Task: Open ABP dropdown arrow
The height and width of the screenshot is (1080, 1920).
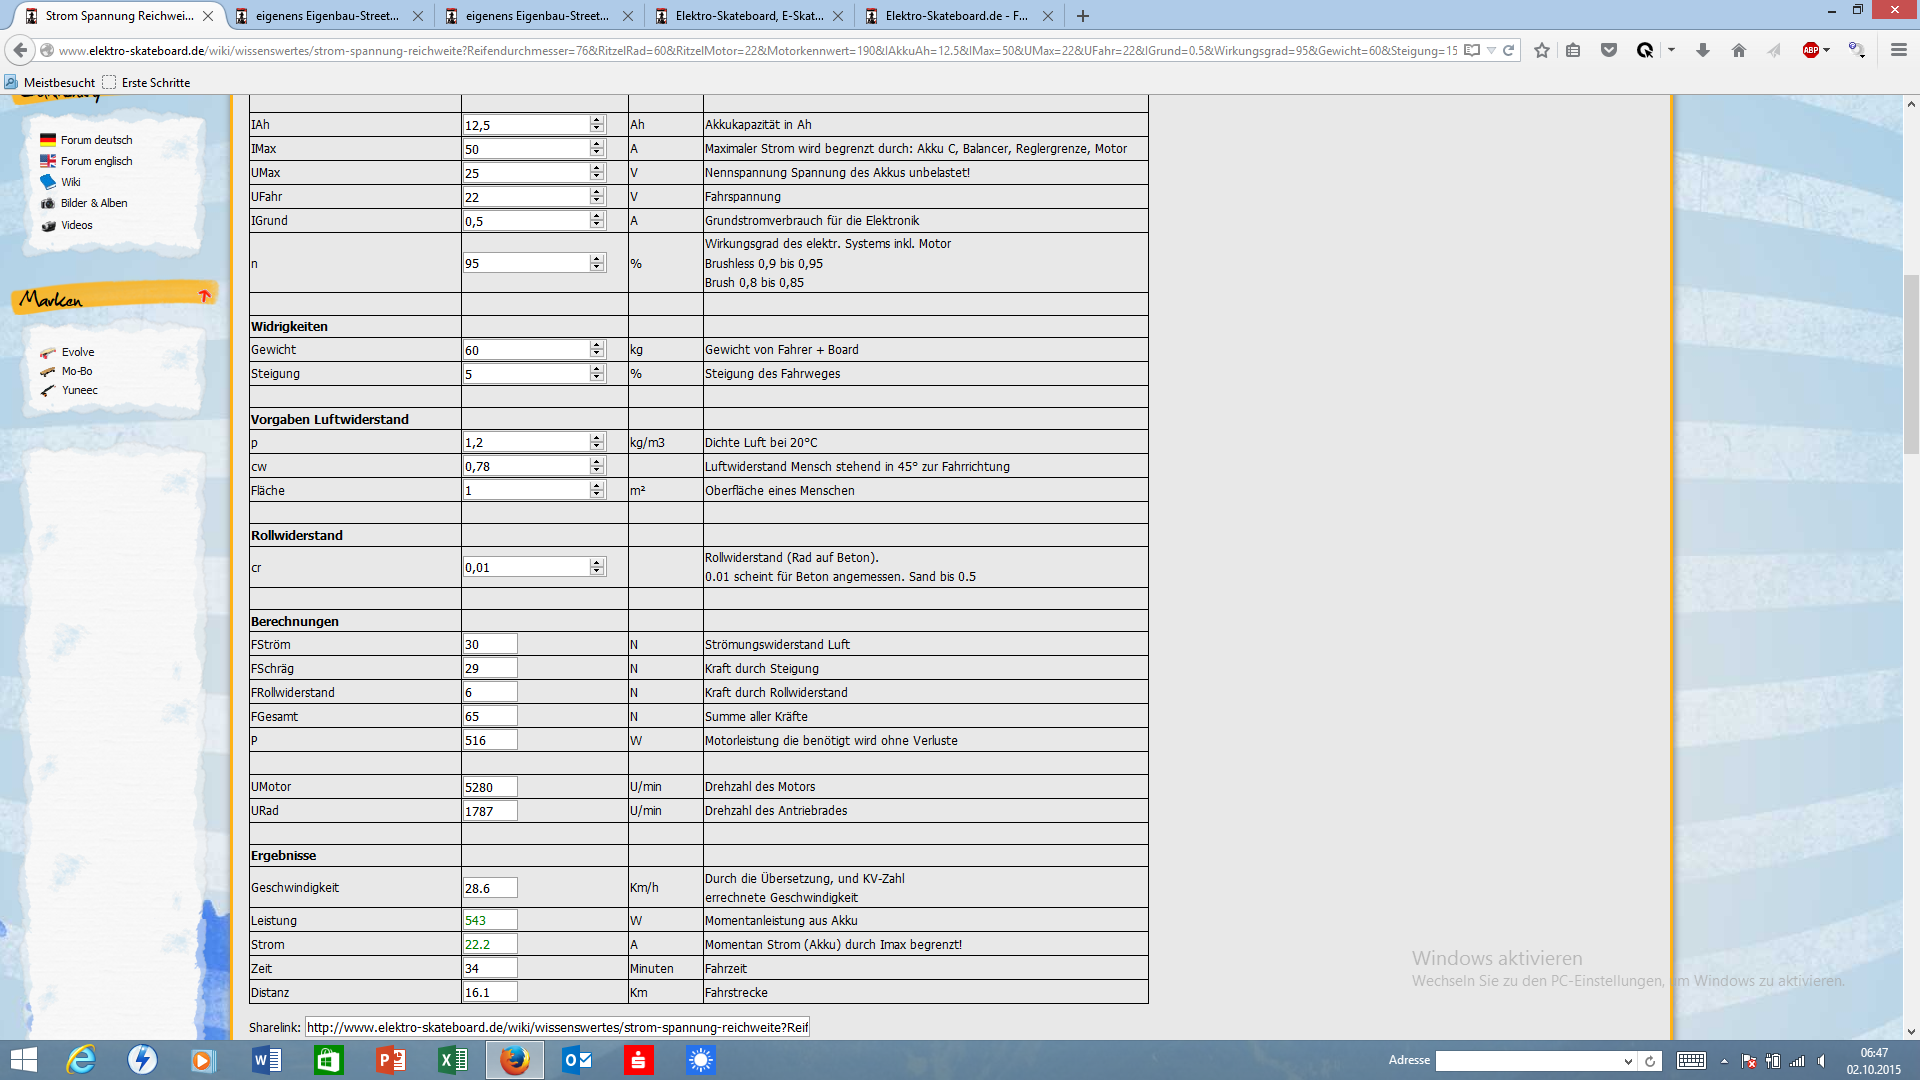Action: [1826, 50]
